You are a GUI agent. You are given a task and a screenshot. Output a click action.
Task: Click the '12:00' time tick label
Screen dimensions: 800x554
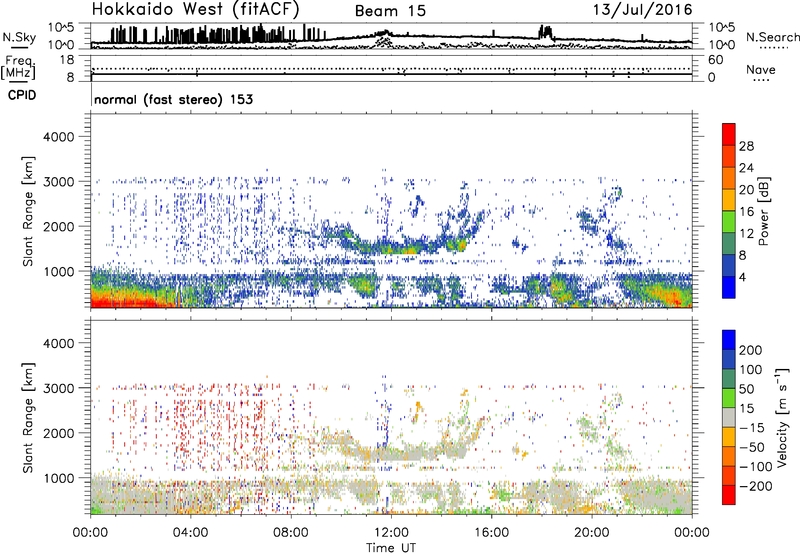[391, 533]
